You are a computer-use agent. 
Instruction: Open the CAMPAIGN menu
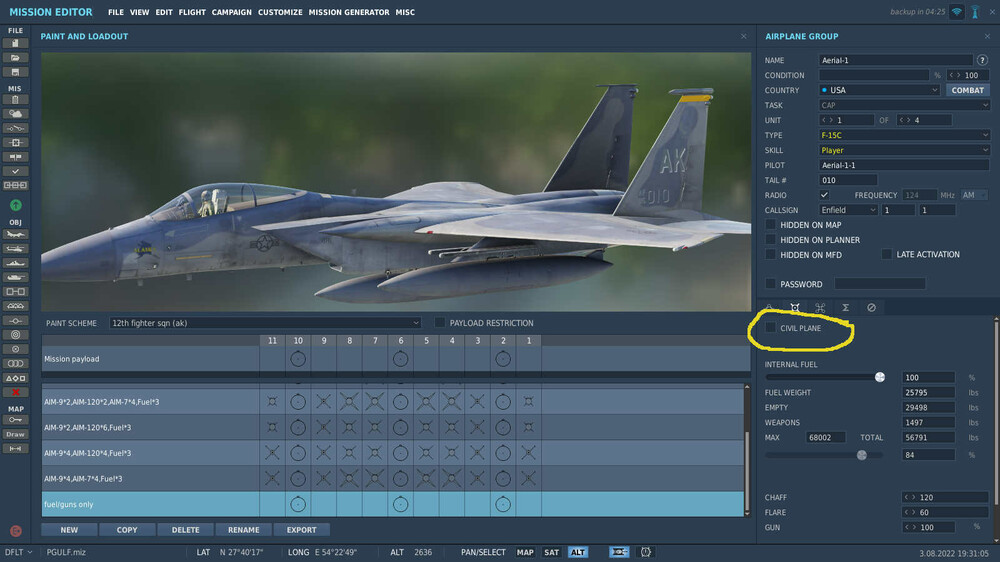(231, 13)
